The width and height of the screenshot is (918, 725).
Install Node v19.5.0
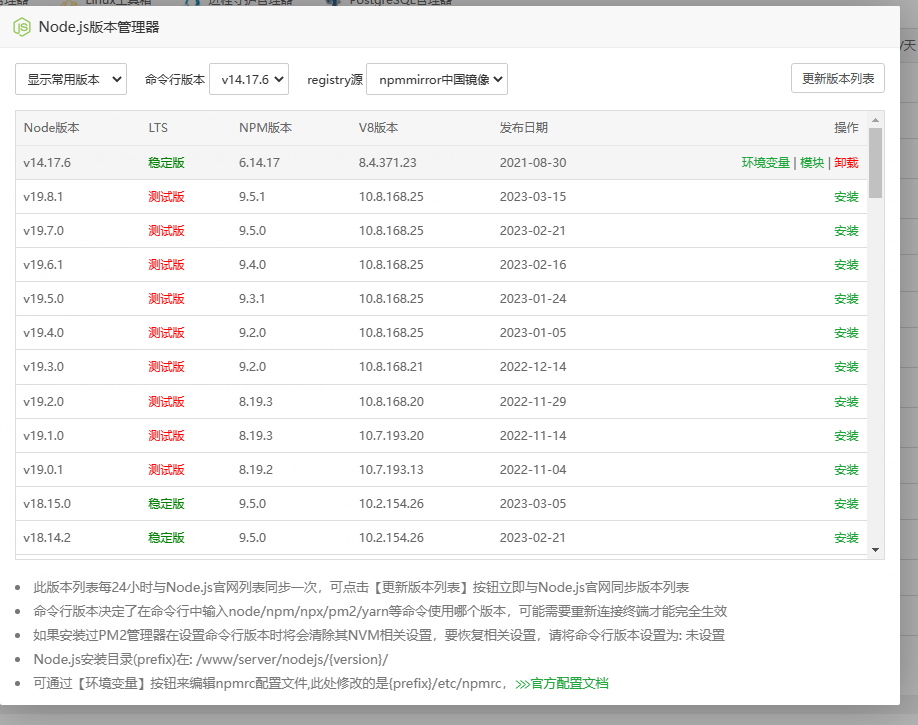click(x=847, y=299)
